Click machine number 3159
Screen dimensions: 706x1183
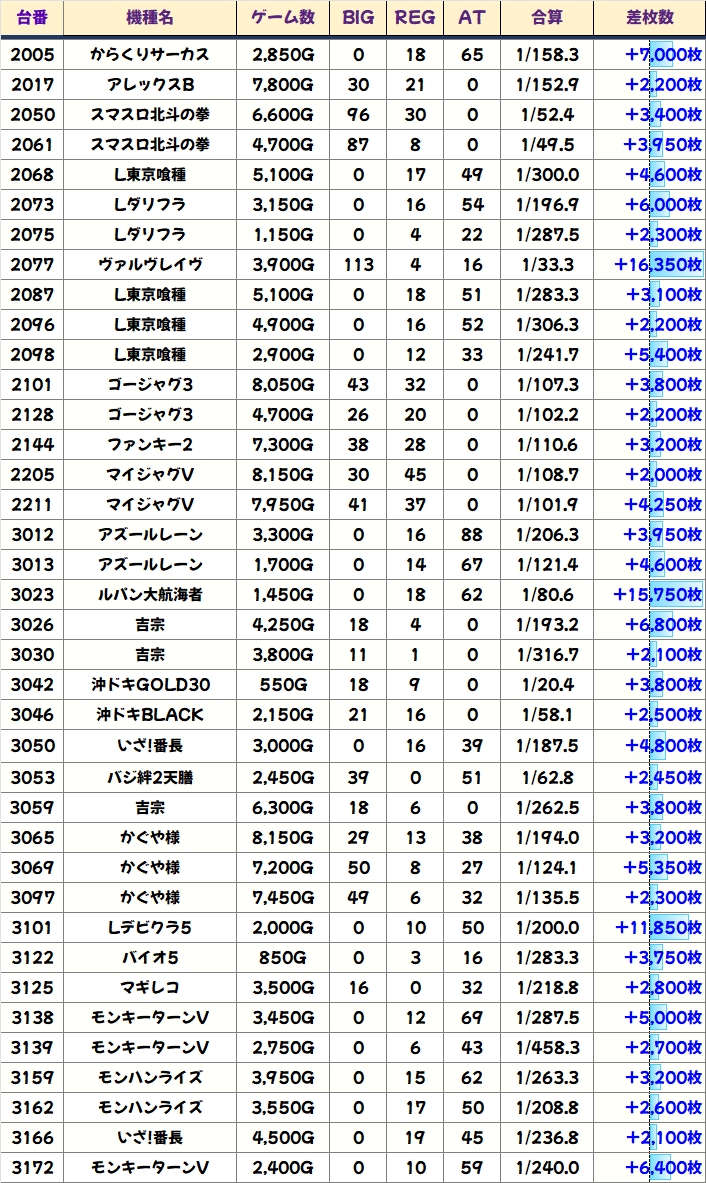(32, 1077)
